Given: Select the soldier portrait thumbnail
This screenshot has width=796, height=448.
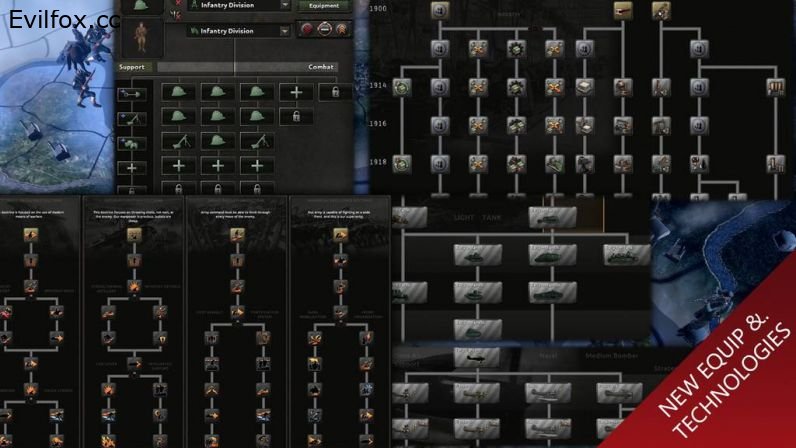Looking at the screenshot, I should 141,35.
